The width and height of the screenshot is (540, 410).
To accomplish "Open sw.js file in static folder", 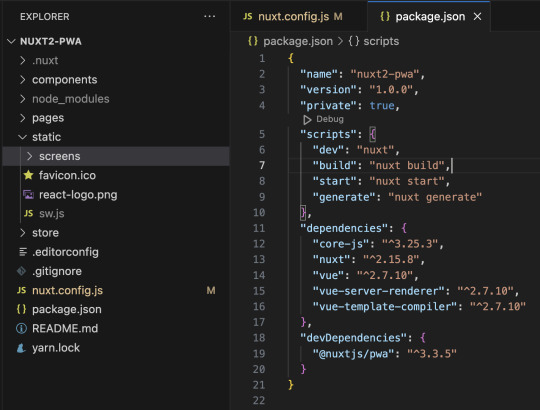I will point(52,213).
